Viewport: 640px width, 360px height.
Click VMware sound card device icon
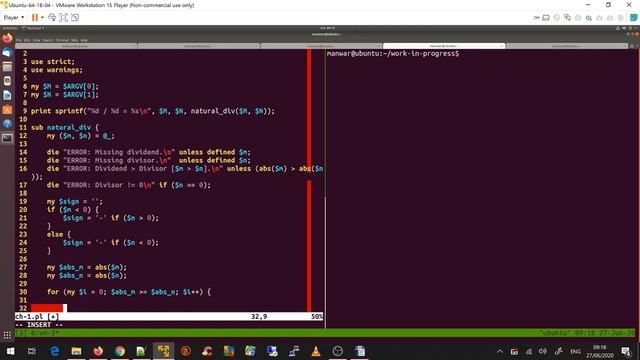589,18
